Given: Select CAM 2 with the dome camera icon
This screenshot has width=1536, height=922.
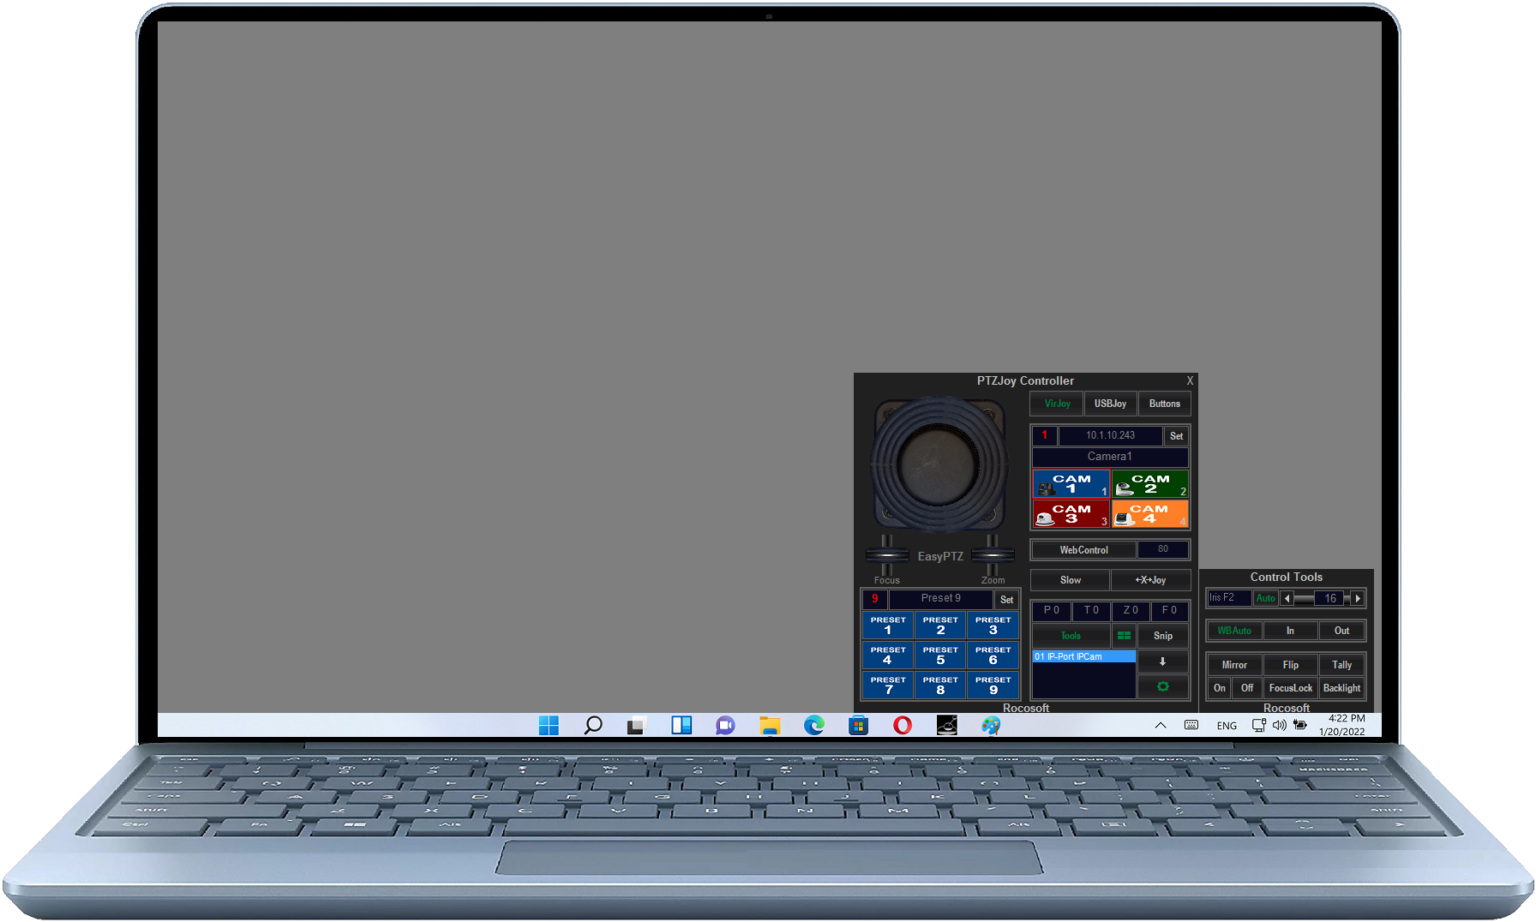Looking at the screenshot, I should (1150, 484).
